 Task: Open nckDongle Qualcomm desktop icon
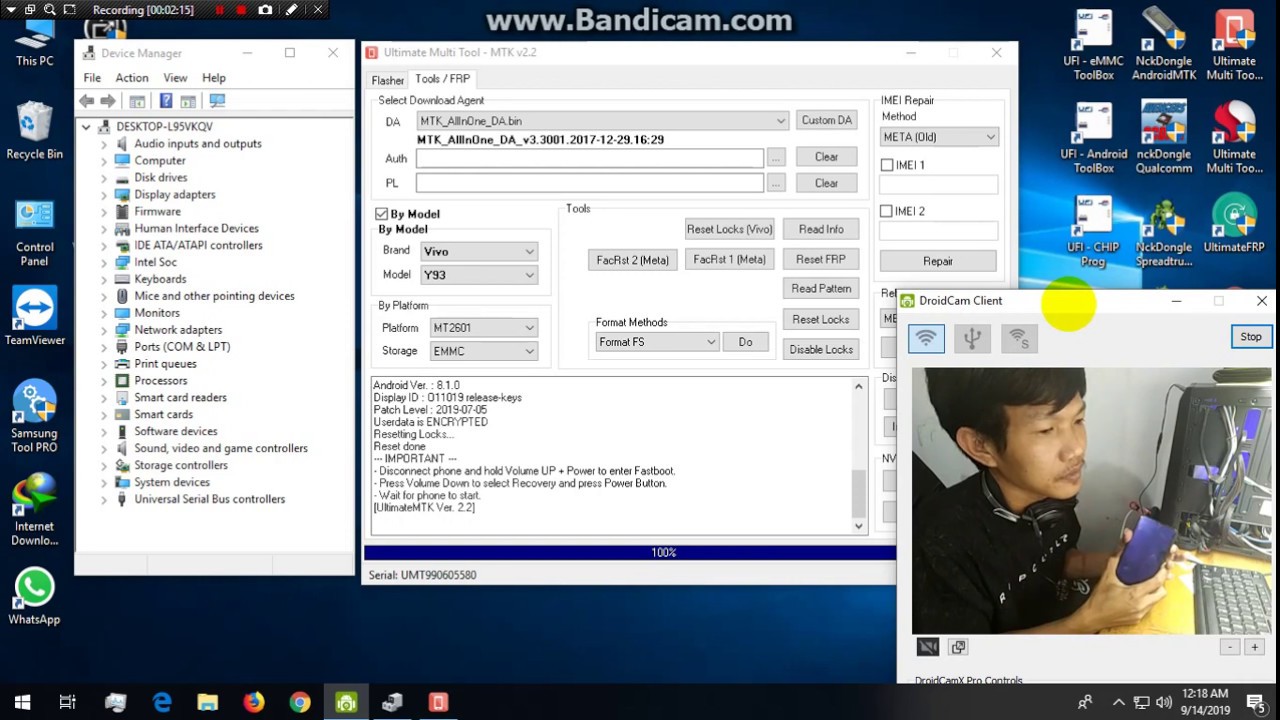pyautogui.click(x=1164, y=138)
